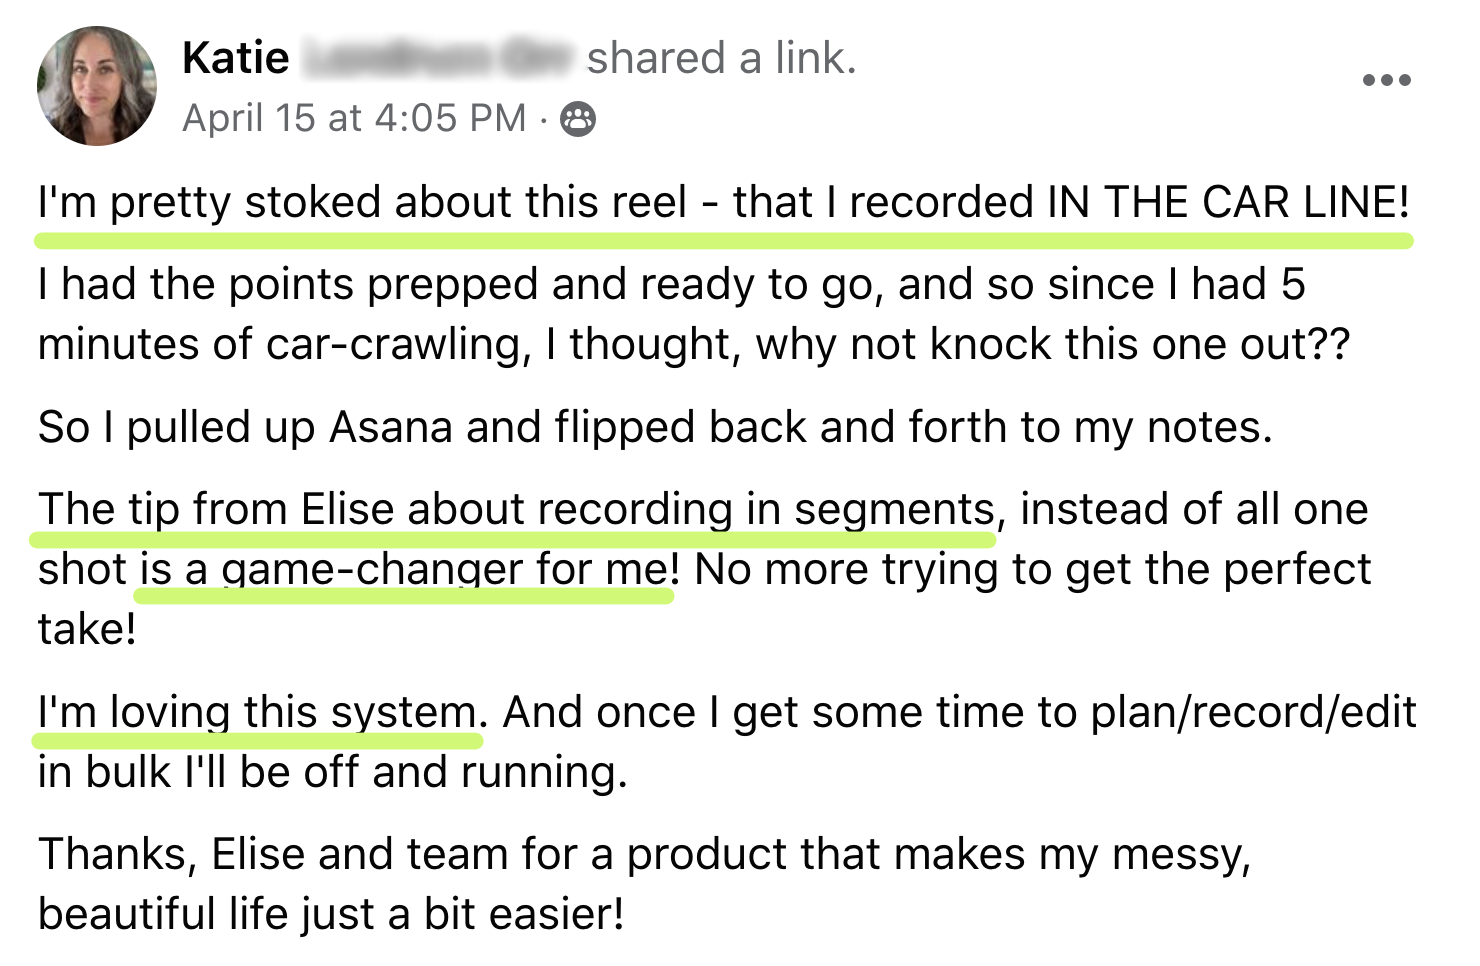This screenshot has width=1480, height=966.
Task: Click the blurred surname beside Katie
Action: coord(437,58)
